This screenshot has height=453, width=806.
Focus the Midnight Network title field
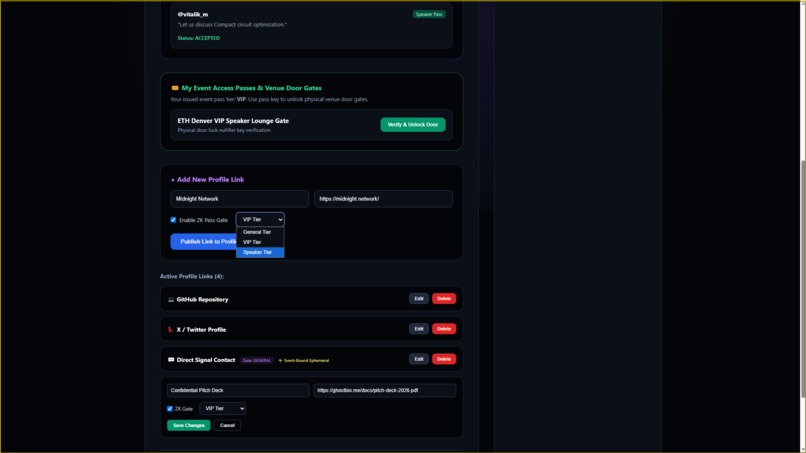[x=240, y=199]
